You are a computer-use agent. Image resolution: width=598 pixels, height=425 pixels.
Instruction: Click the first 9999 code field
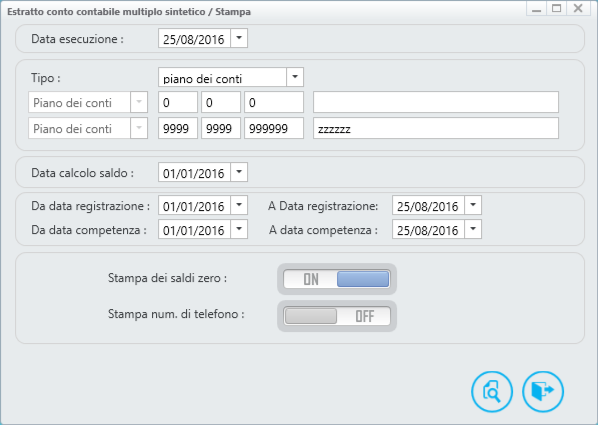click(x=178, y=128)
